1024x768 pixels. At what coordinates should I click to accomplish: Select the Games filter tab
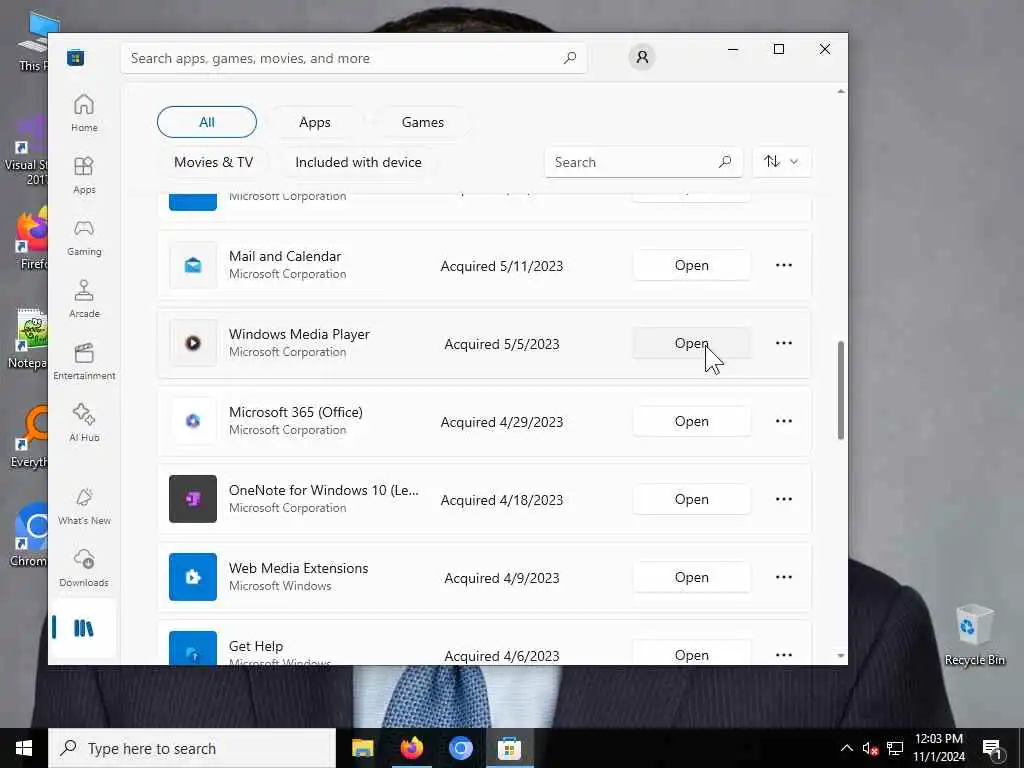coord(423,122)
